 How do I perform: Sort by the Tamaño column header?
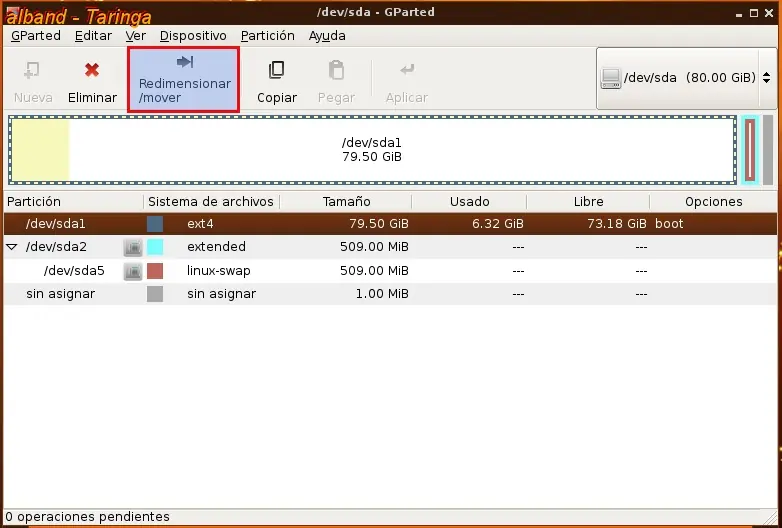click(346, 202)
